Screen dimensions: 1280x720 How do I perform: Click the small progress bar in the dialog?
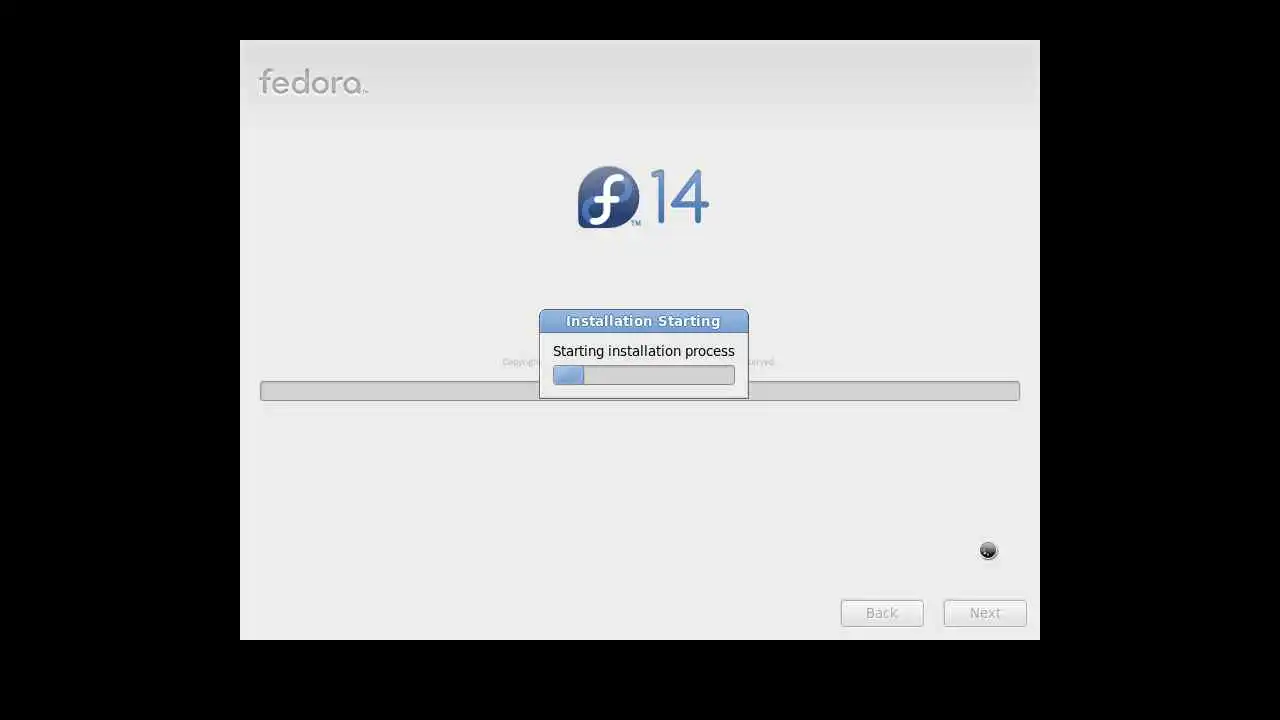click(x=643, y=375)
